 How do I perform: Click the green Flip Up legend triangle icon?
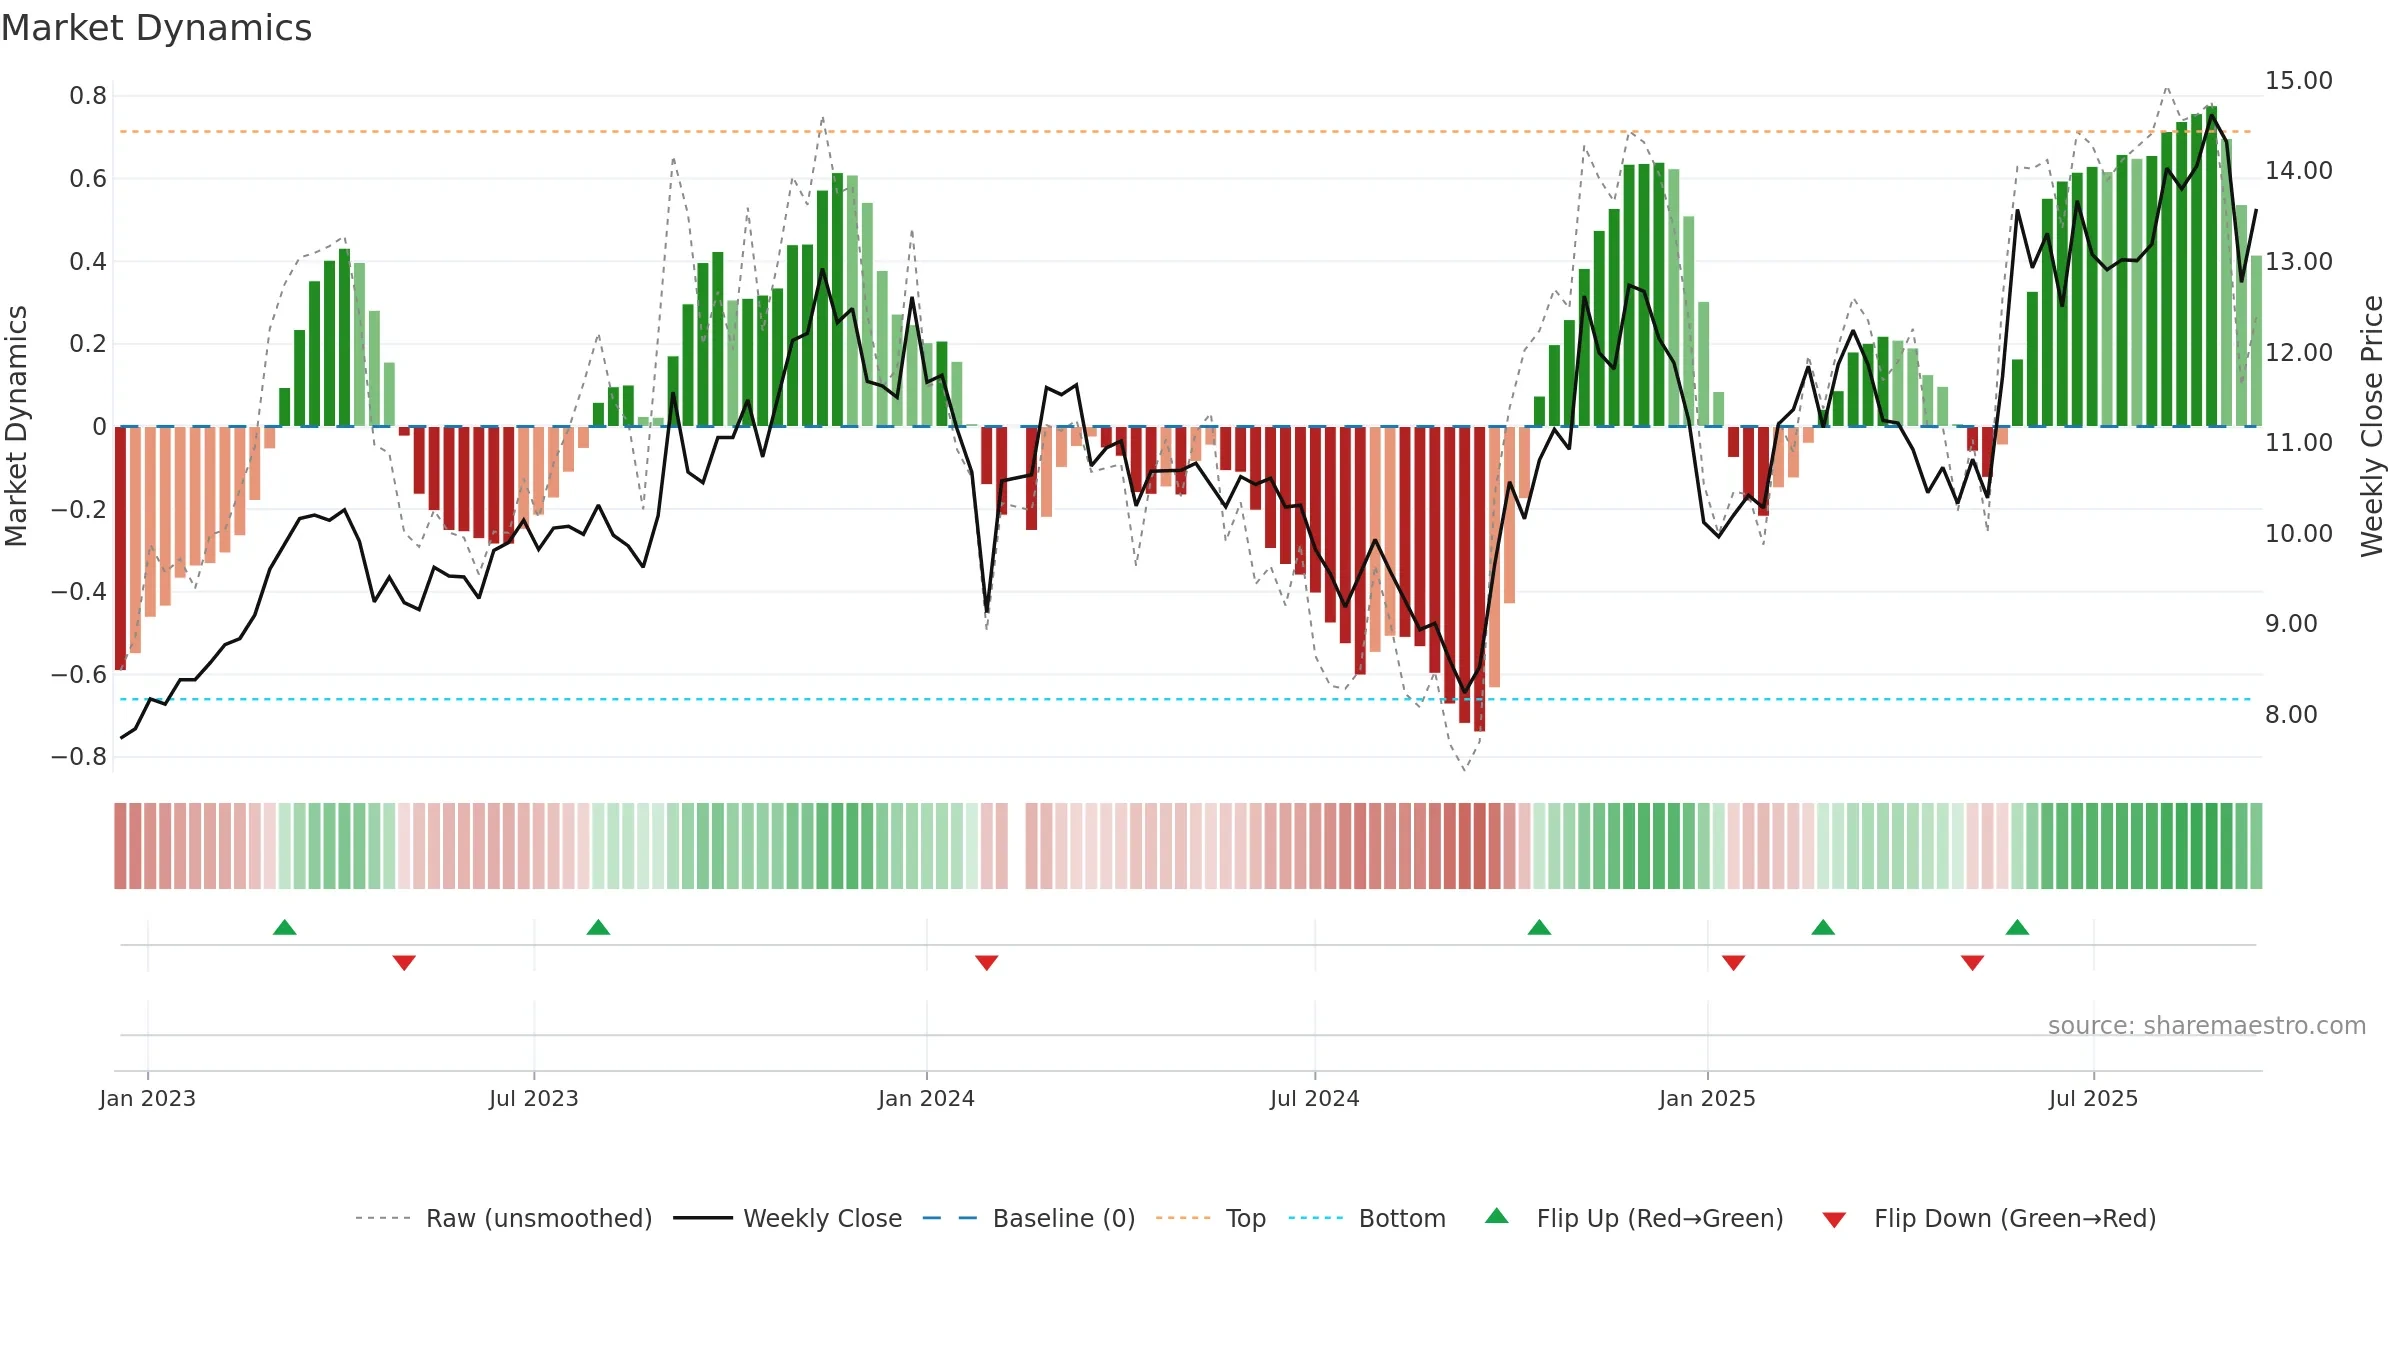tap(1497, 1216)
